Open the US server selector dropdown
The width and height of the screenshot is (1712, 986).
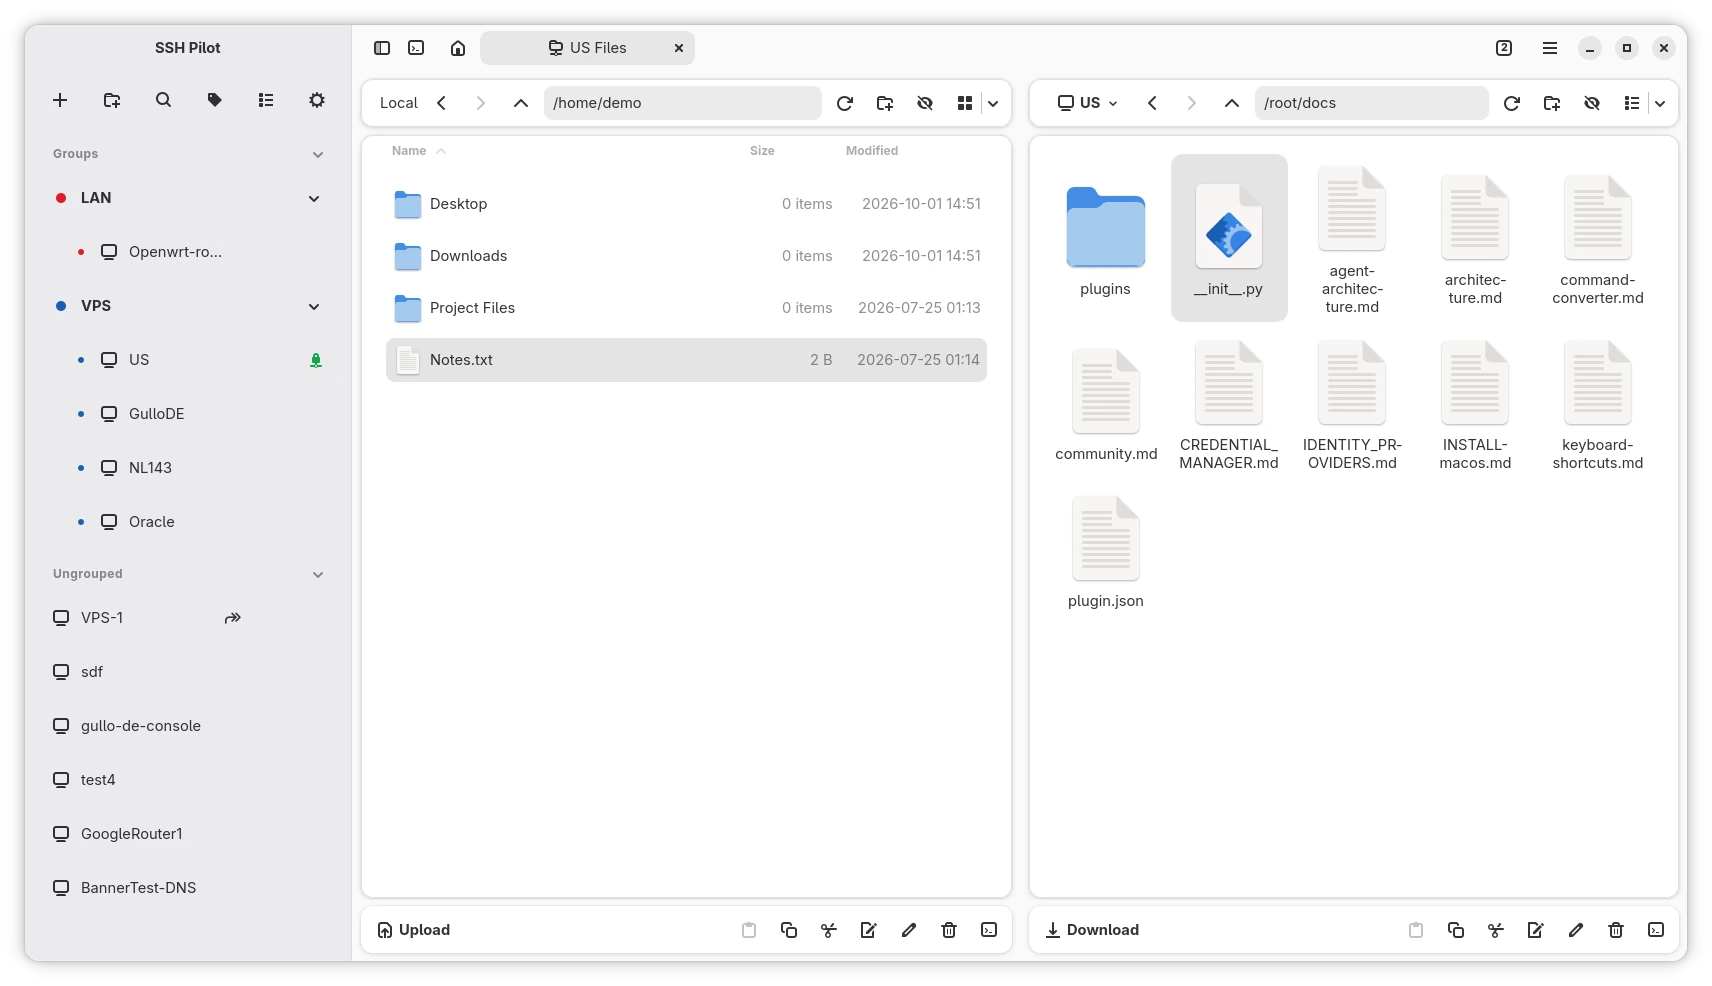coord(1088,103)
